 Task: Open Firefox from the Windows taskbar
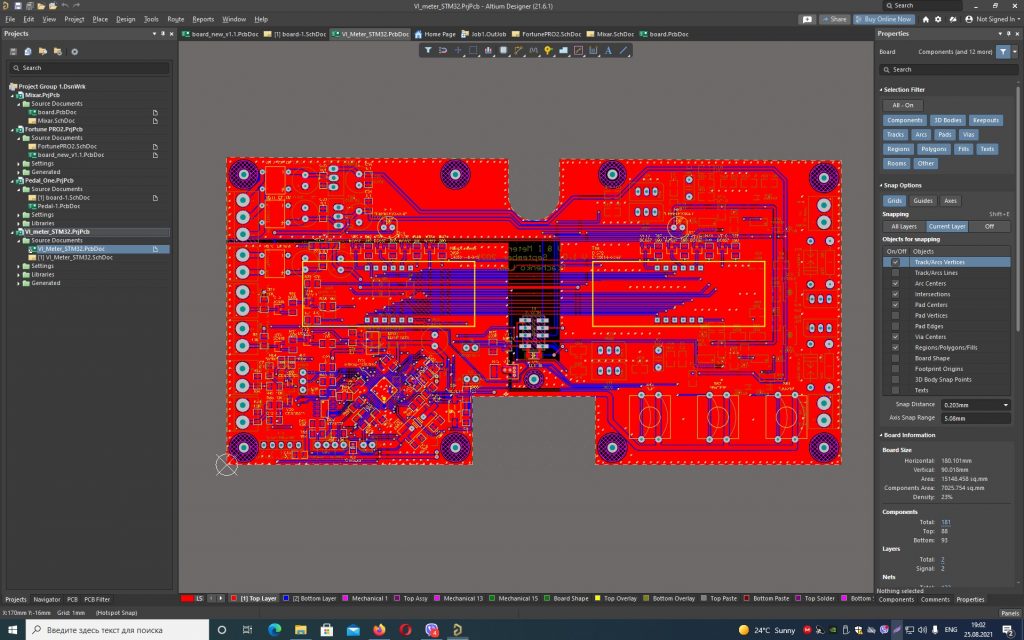378,630
